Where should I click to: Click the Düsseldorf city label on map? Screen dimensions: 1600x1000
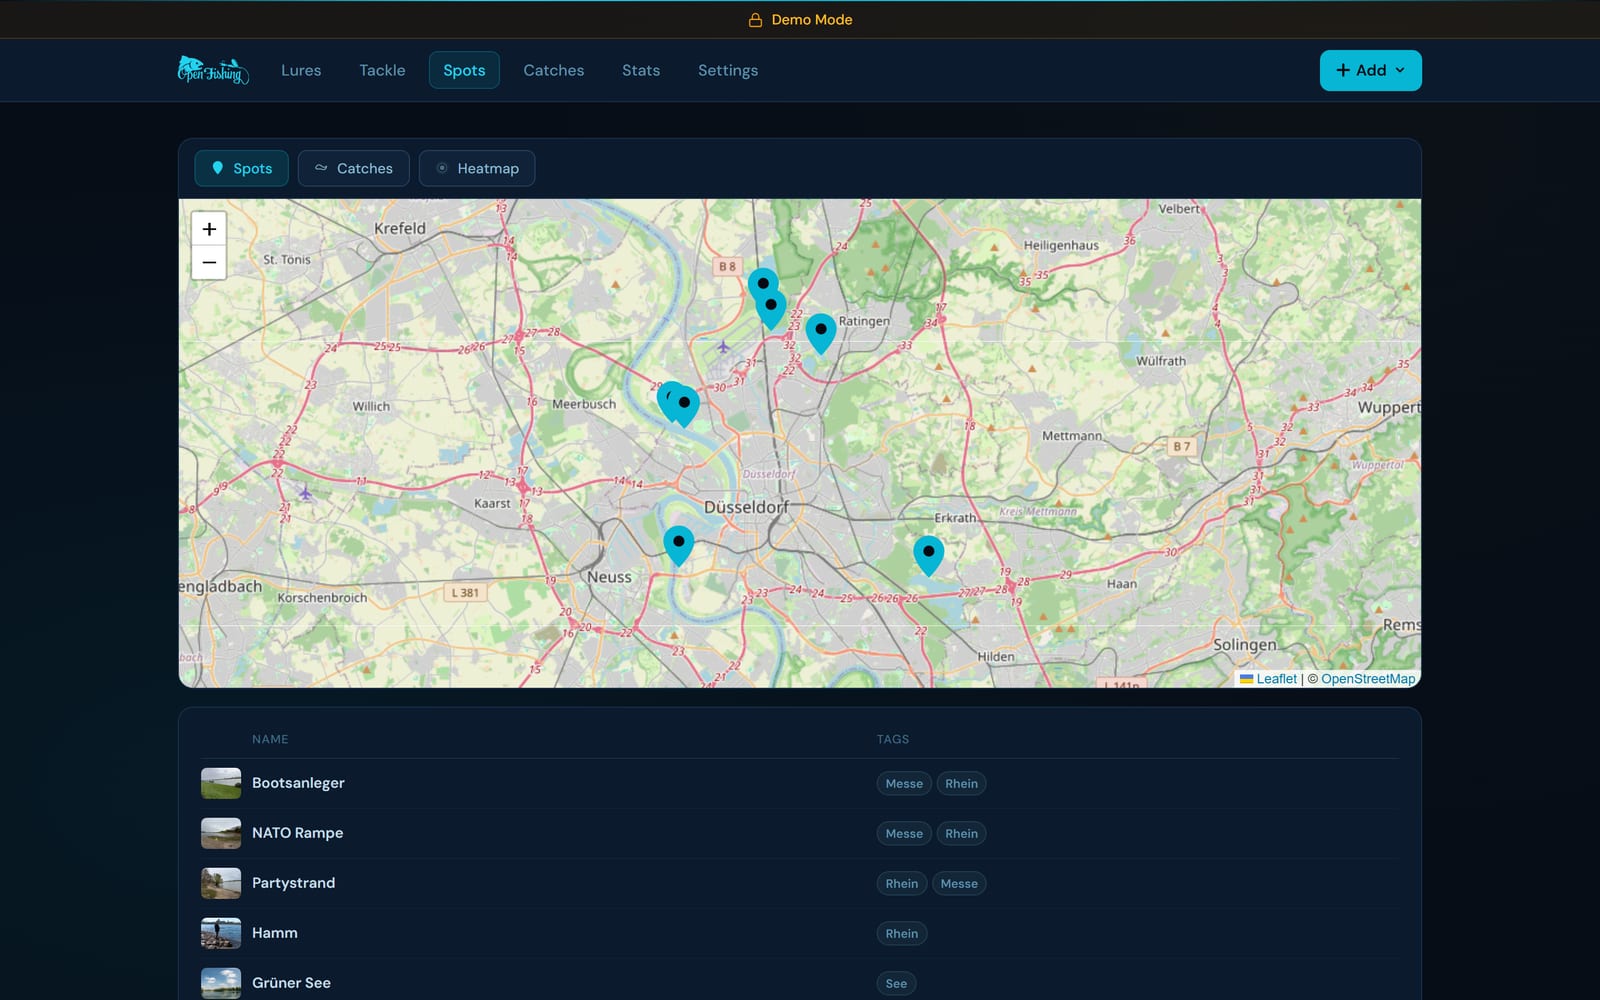tap(746, 507)
